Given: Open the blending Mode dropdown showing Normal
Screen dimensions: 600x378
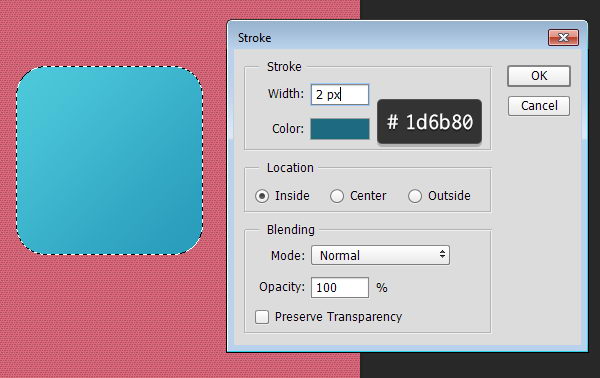Looking at the screenshot, I should 380,255.
